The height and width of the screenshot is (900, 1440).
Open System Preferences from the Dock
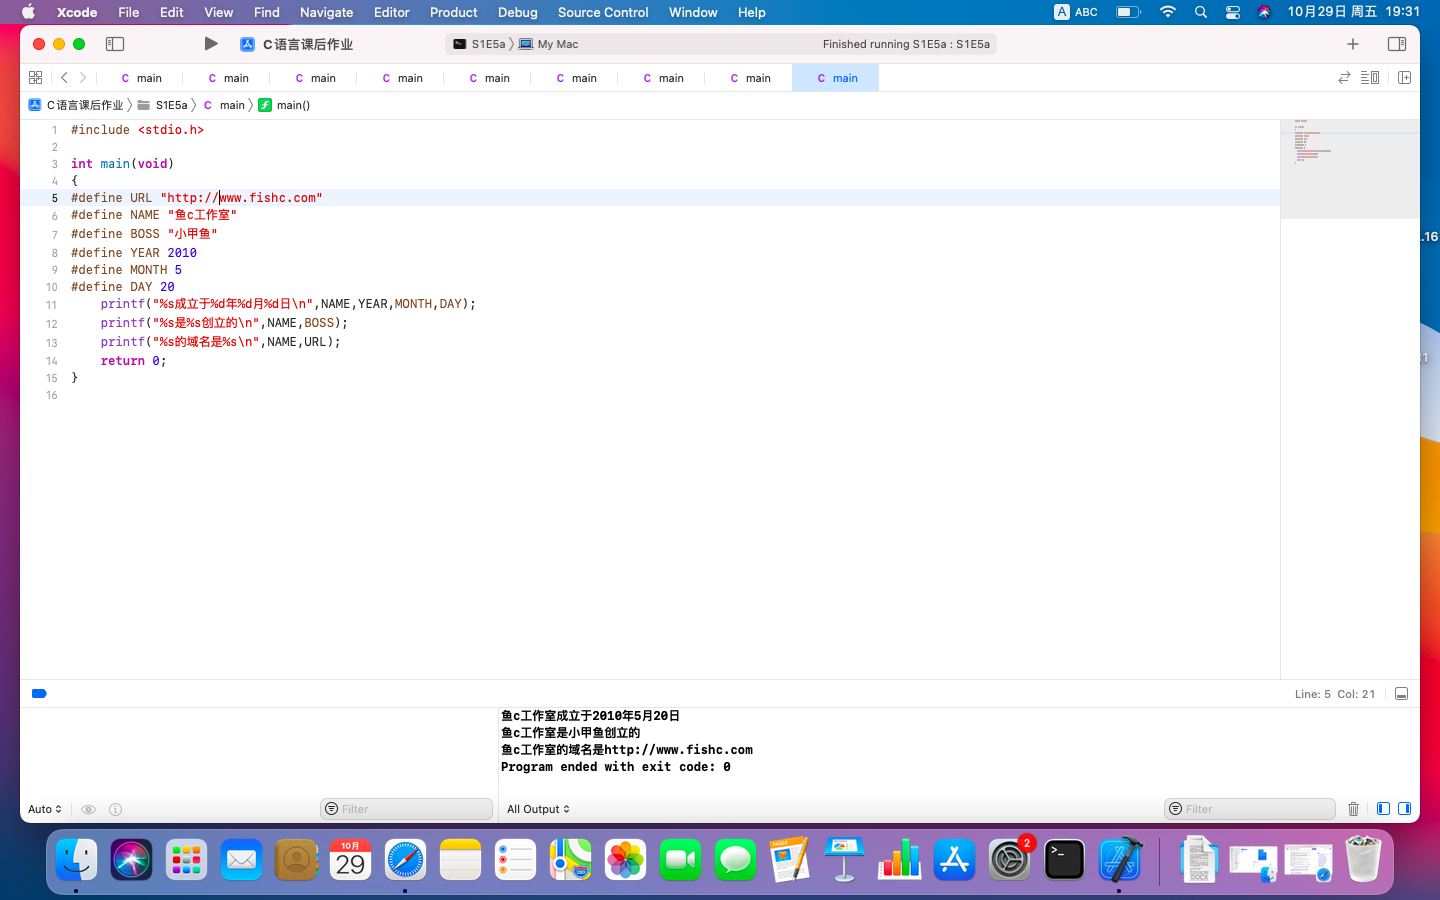click(1009, 860)
